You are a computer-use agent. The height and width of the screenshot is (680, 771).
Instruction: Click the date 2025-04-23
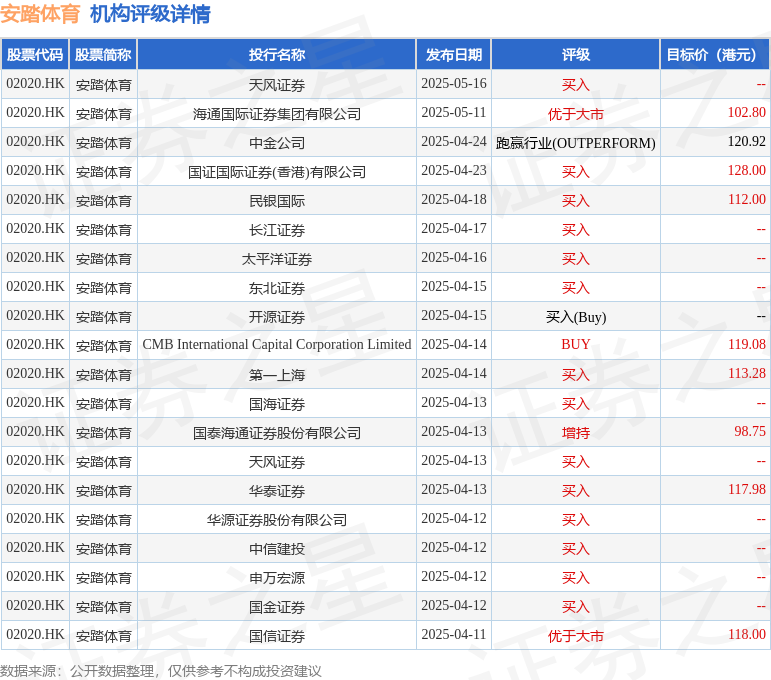[454, 171]
